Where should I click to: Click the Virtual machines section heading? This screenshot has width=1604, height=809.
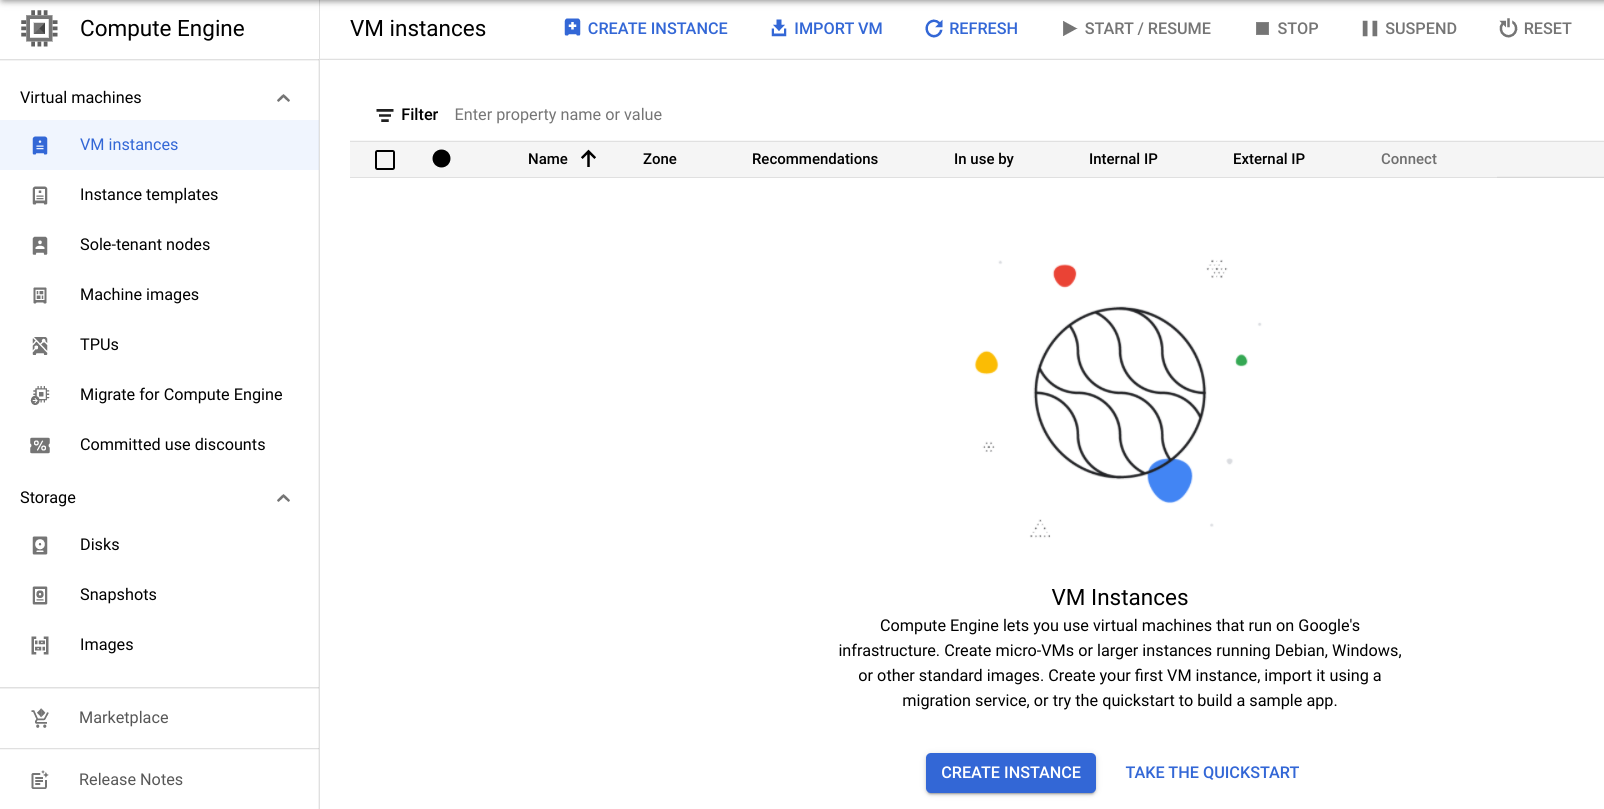(x=81, y=98)
